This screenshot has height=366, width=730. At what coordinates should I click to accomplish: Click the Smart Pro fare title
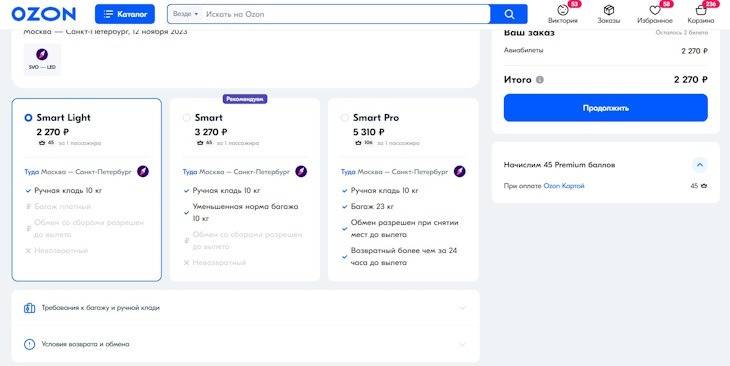click(376, 118)
